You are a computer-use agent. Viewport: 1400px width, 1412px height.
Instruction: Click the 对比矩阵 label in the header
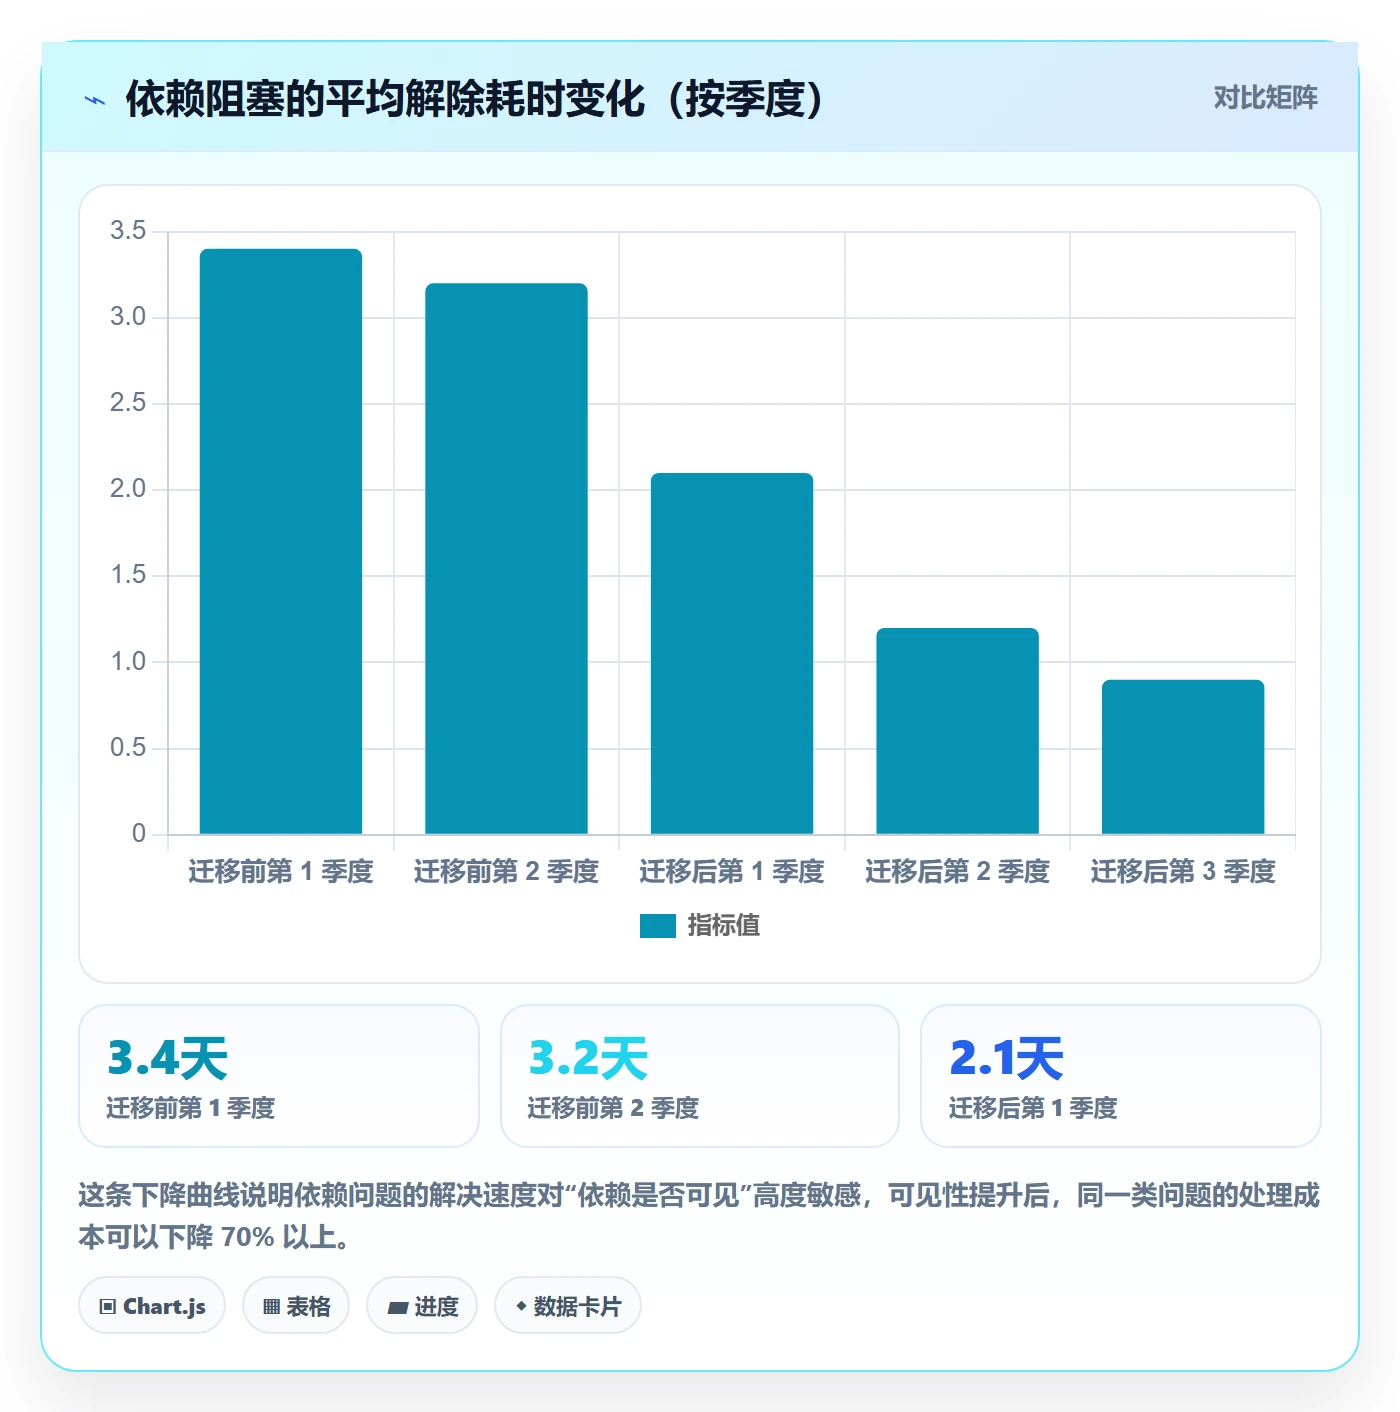coord(1265,98)
